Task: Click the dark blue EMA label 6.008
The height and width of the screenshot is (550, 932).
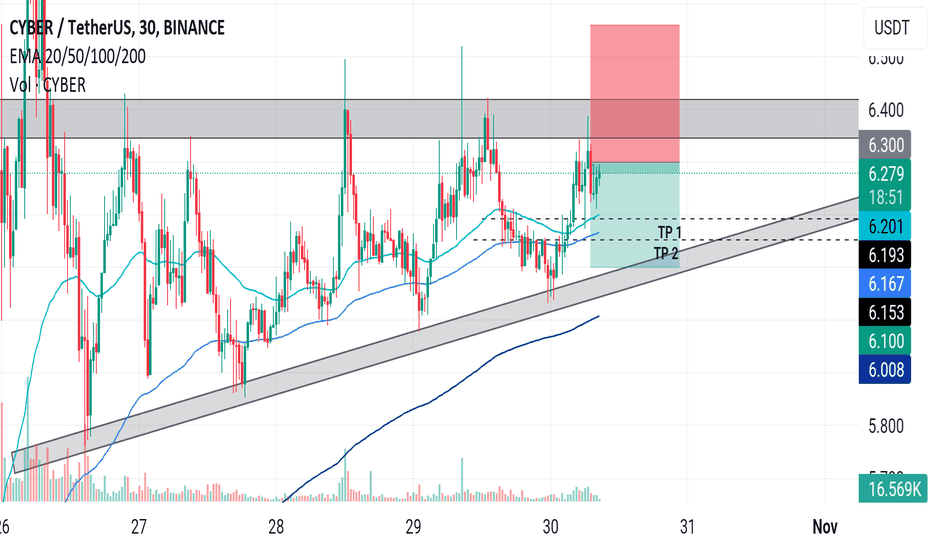Action: click(884, 369)
